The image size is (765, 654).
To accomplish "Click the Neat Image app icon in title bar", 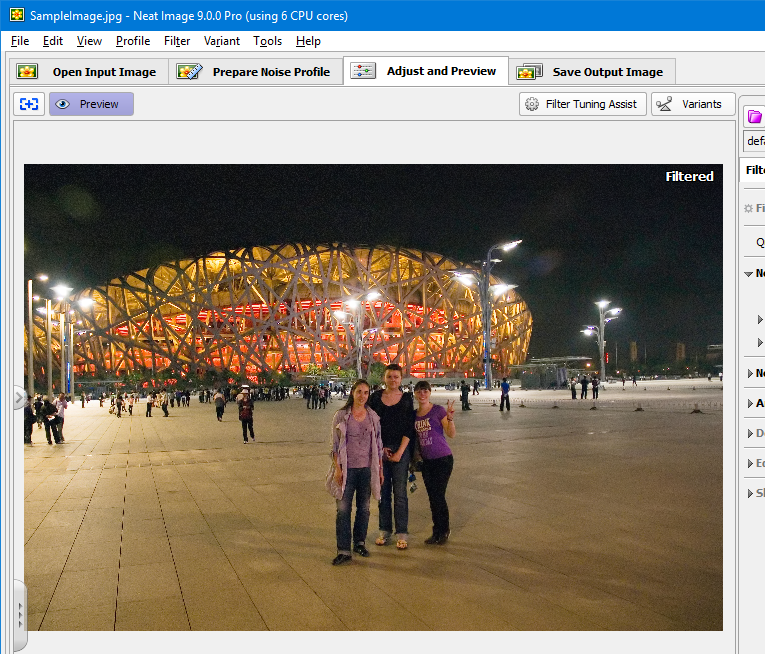I will tap(16, 16).
